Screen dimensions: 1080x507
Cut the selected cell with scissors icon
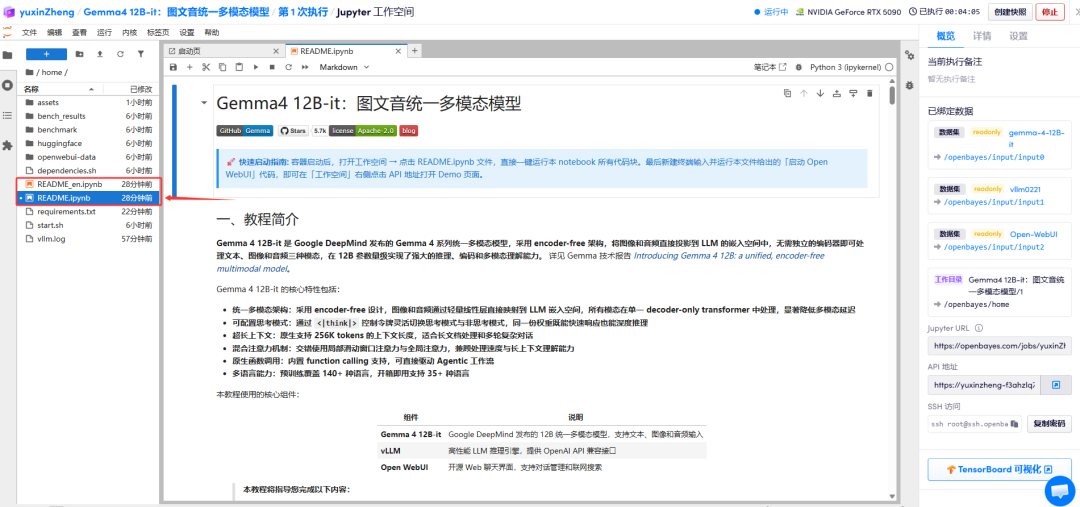[x=206, y=67]
